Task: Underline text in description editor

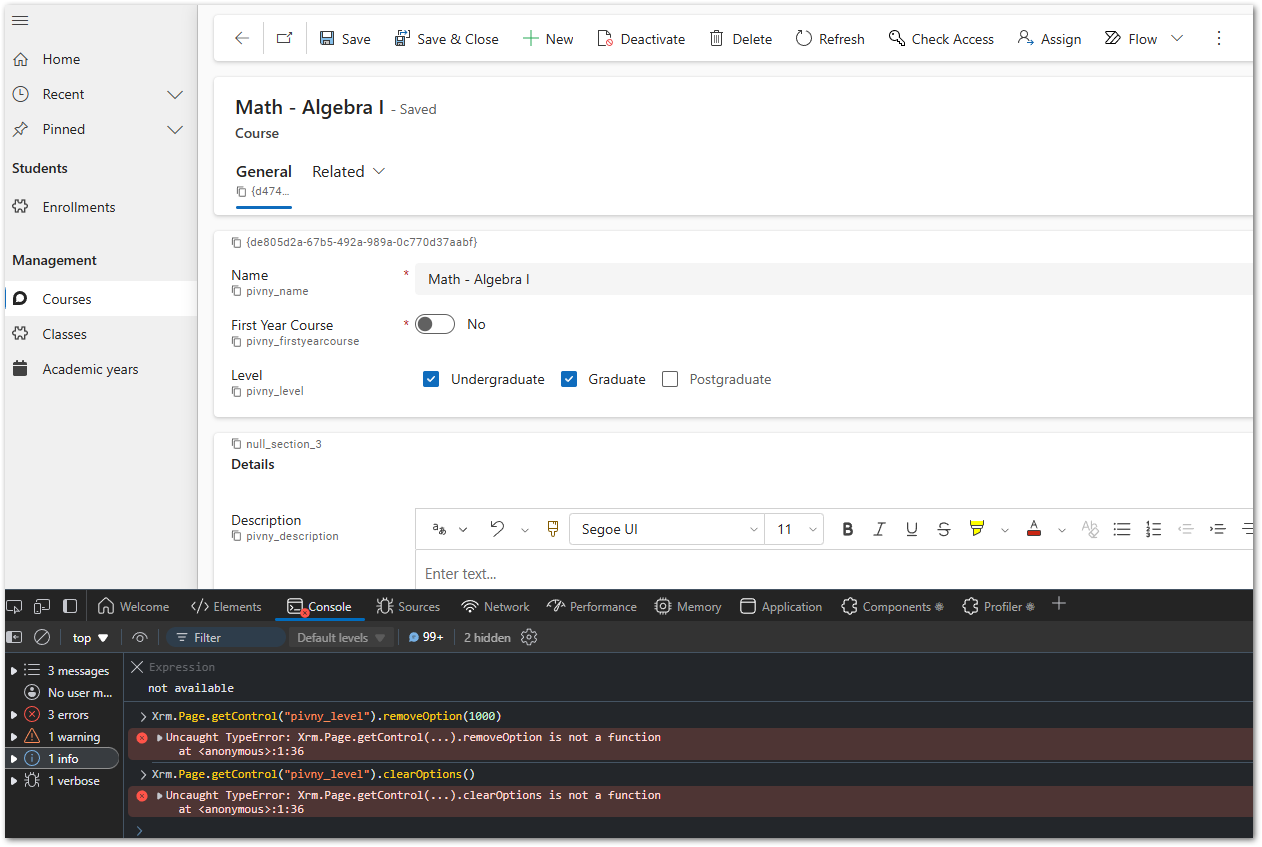Action: [x=912, y=529]
